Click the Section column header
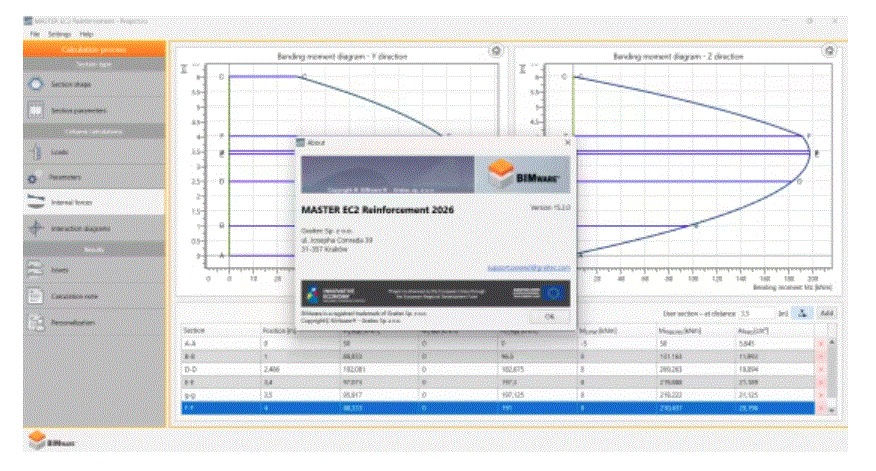This screenshot has height=471, width=876. pos(221,331)
